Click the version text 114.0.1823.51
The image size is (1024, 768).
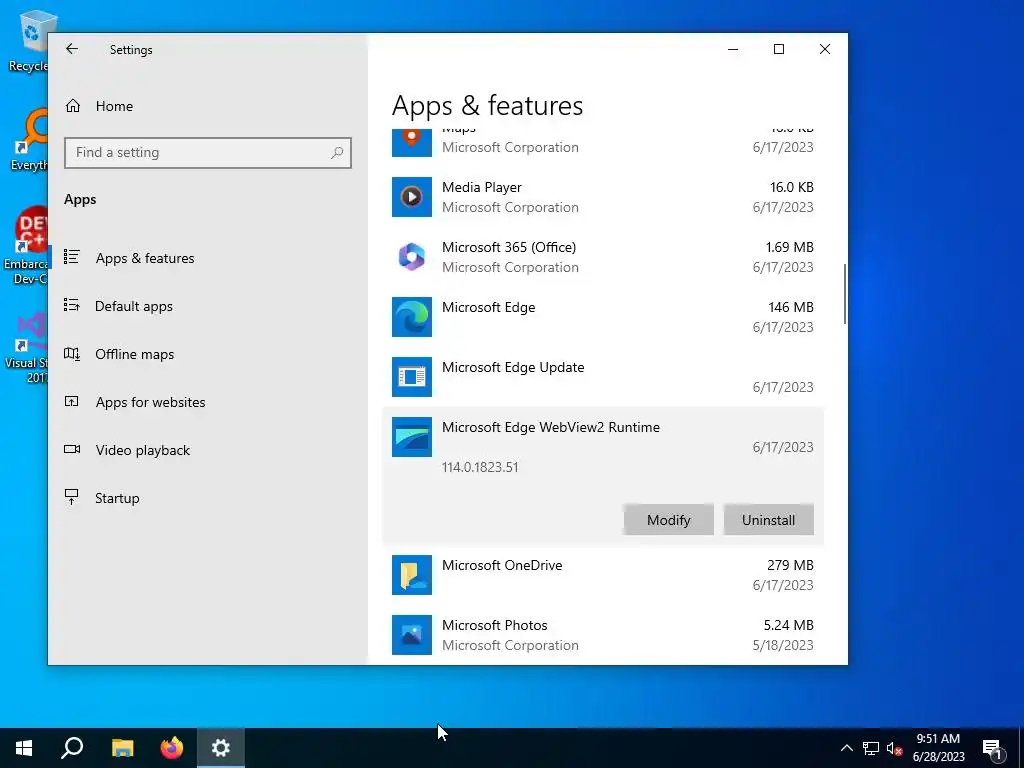click(480, 468)
